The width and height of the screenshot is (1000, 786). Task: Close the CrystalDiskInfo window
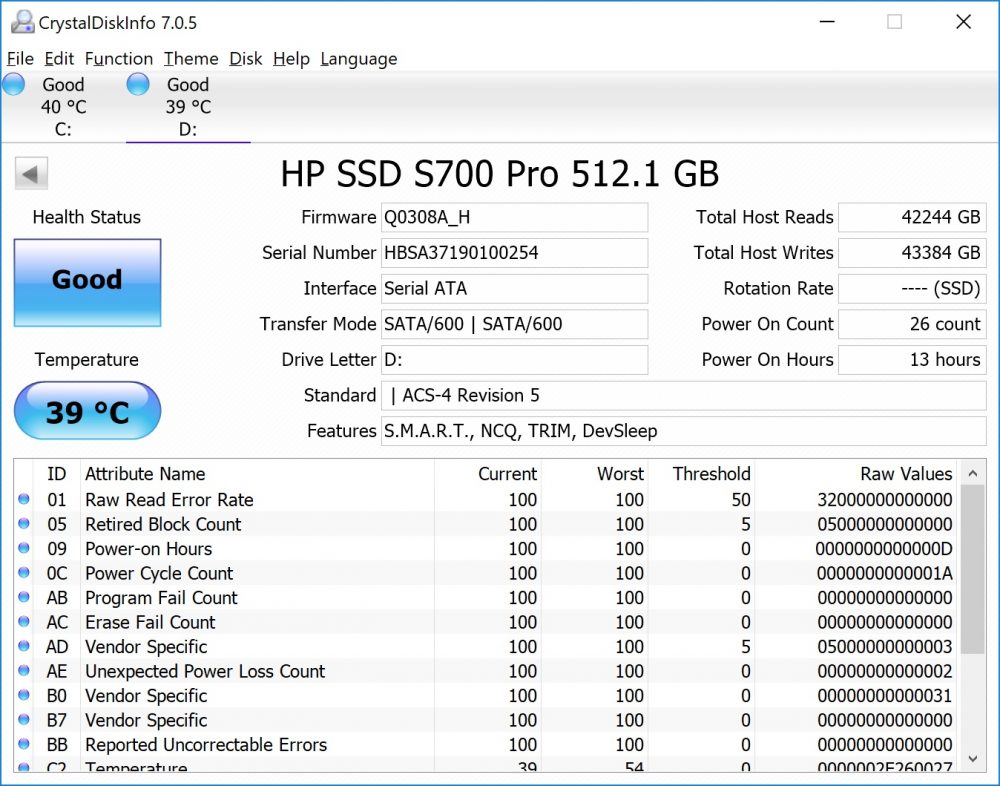[964, 22]
